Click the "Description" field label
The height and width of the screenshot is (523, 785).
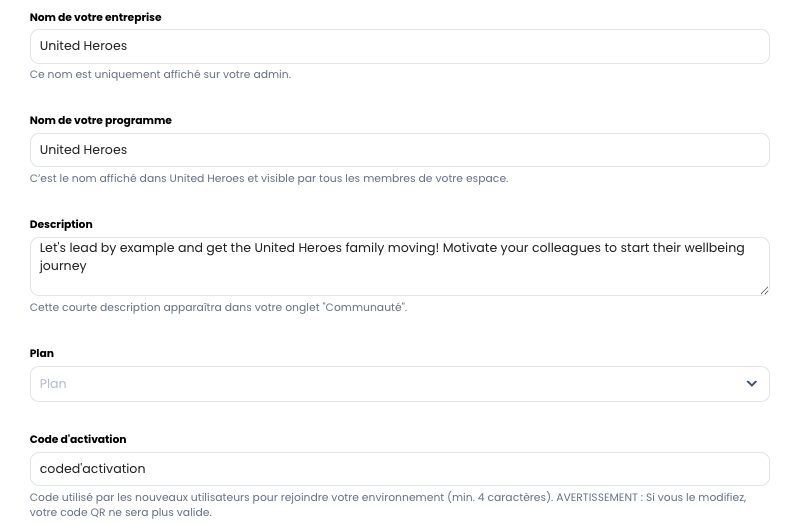pos(61,224)
